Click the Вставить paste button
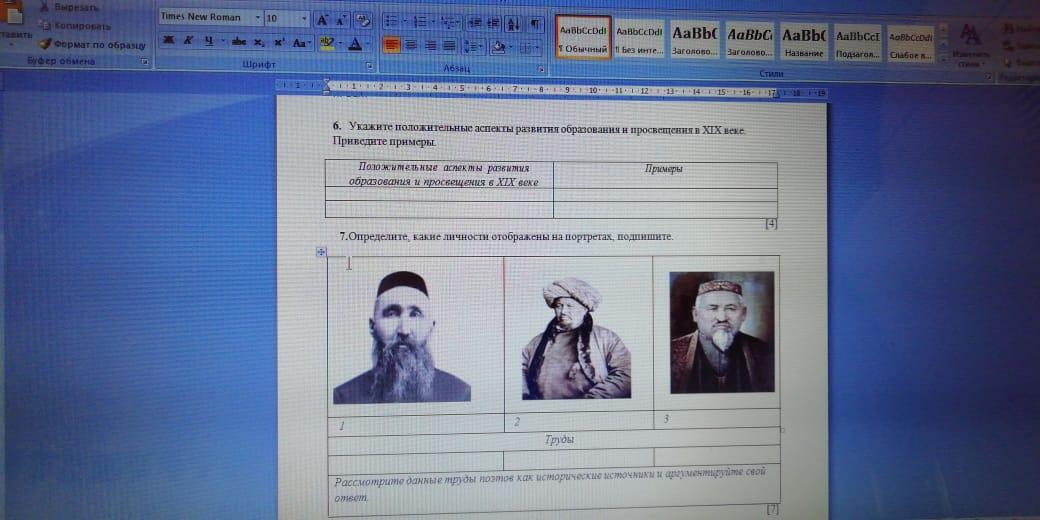The height and width of the screenshot is (520, 1040). coord(13,23)
